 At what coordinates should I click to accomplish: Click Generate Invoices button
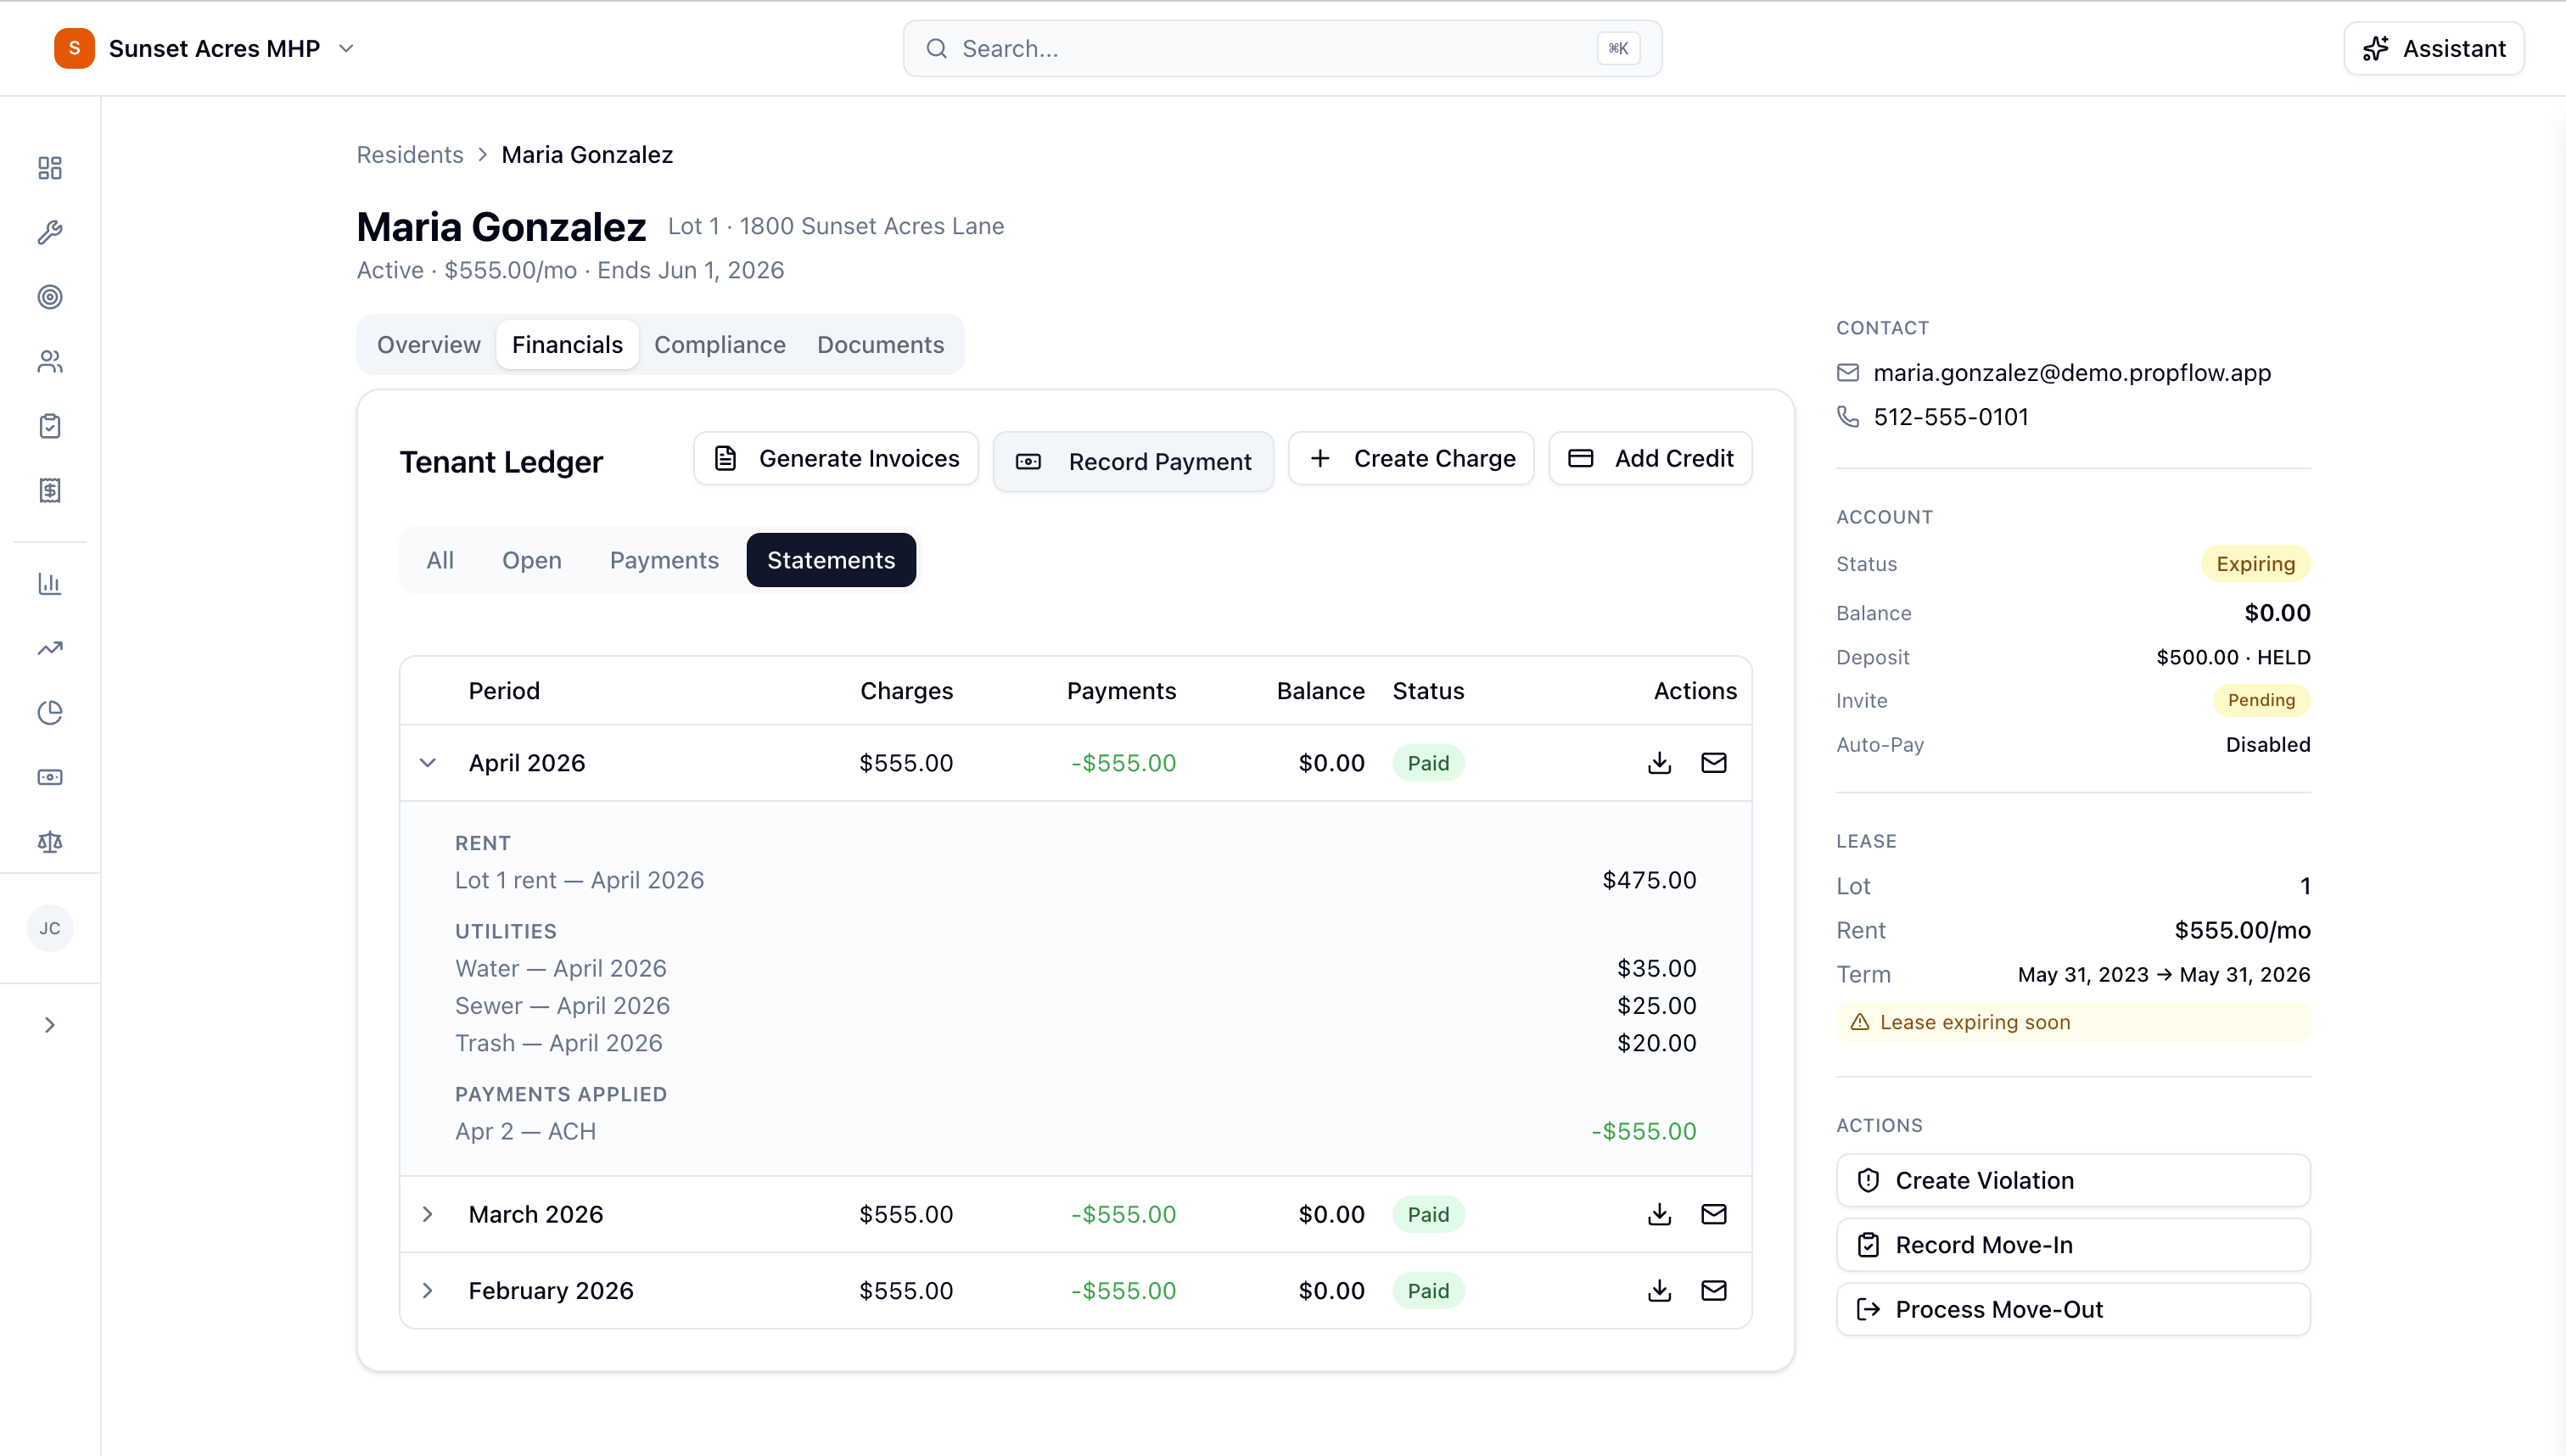(836, 458)
